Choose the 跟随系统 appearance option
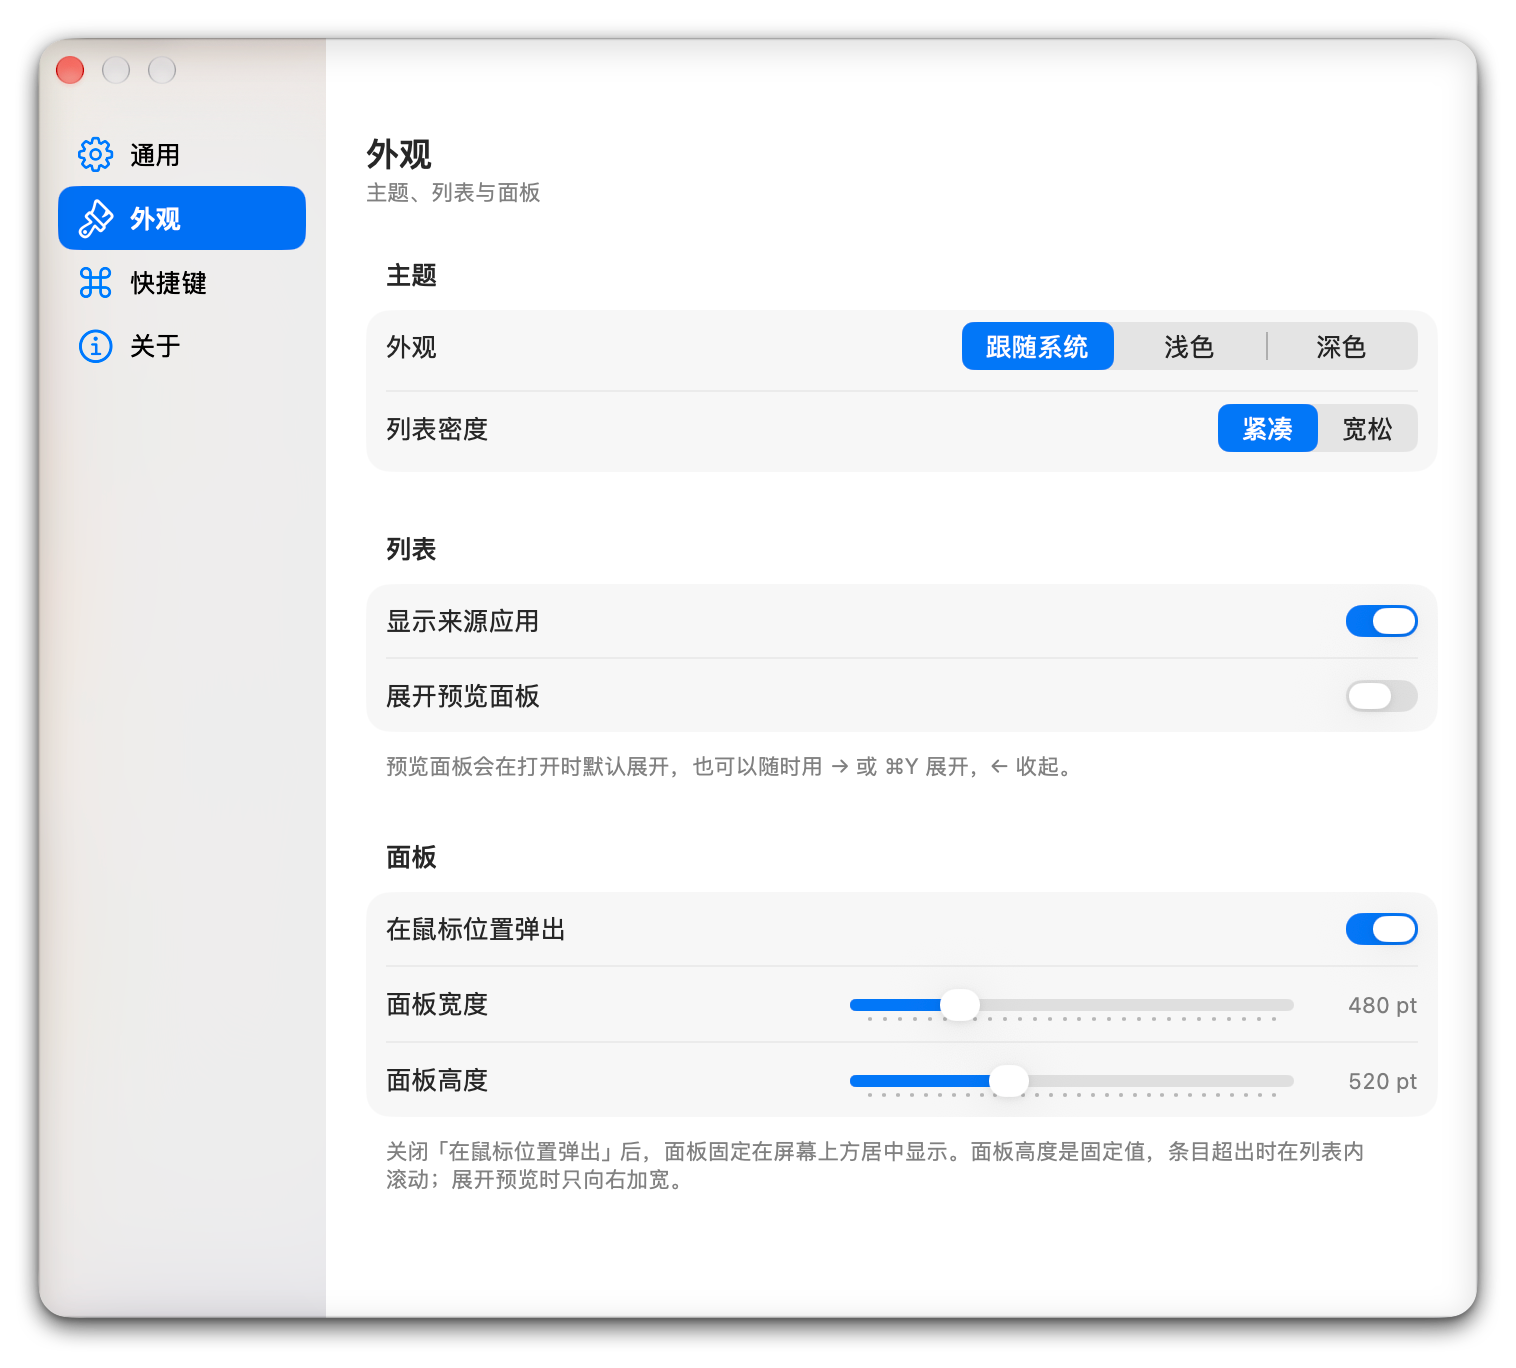This screenshot has height=1368, width=1516. pos(1038,346)
